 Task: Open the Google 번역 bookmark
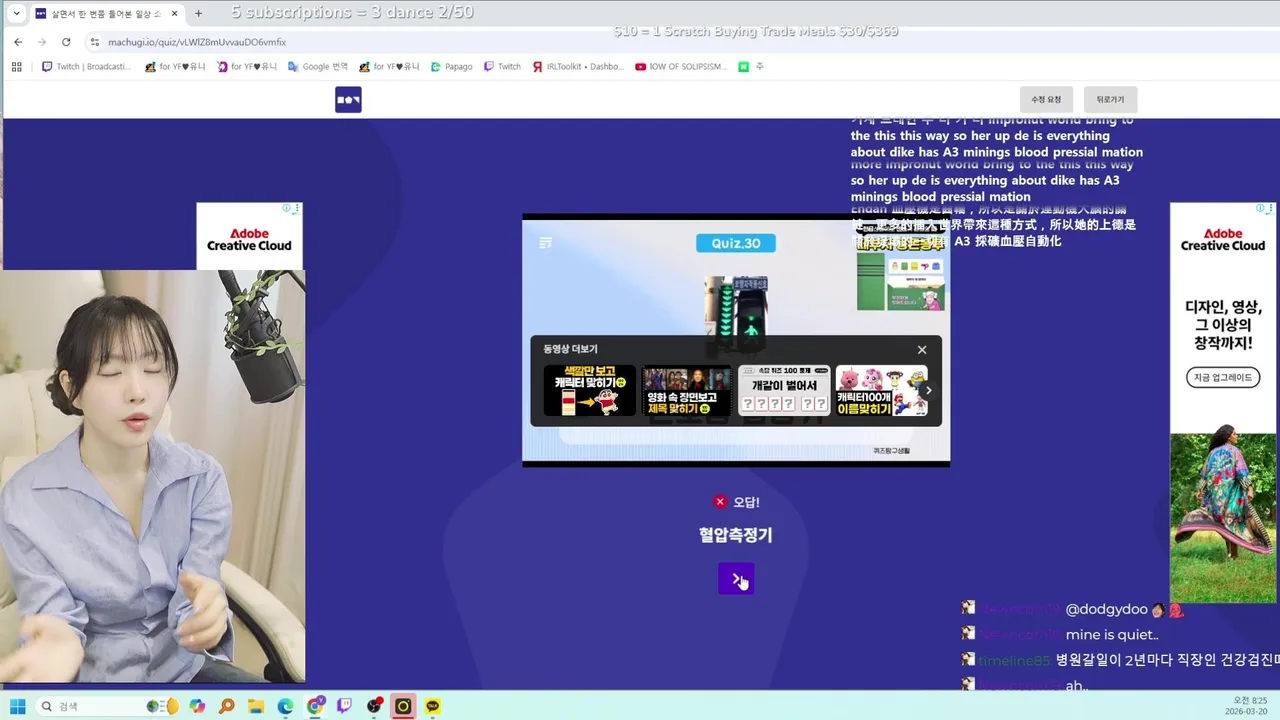pyautogui.click(x=318, y=67)
